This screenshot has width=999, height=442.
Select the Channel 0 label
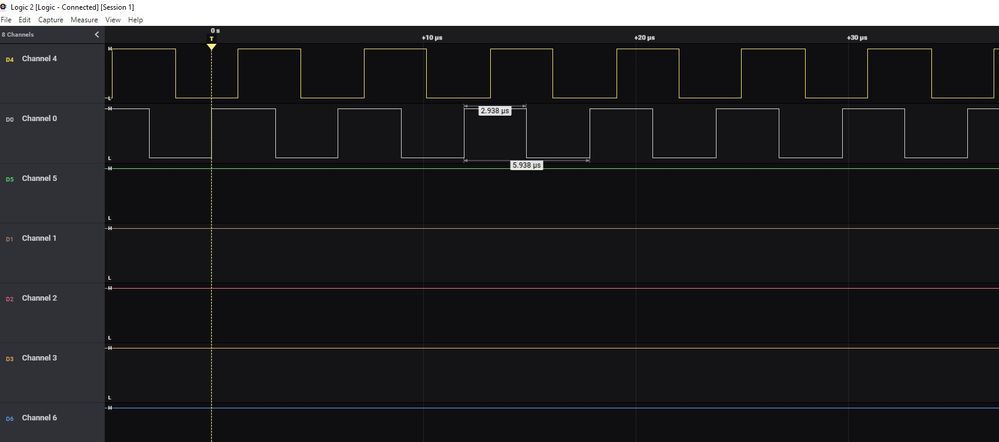pos(40,118)
